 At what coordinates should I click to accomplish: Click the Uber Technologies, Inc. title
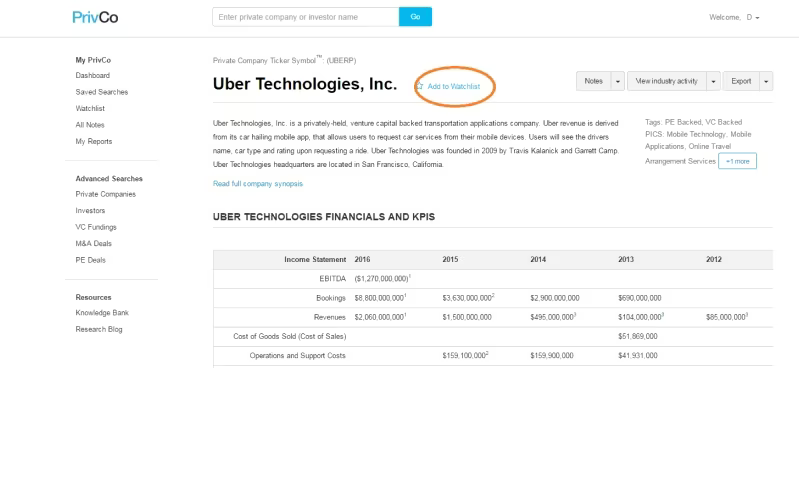pos(305,84)
